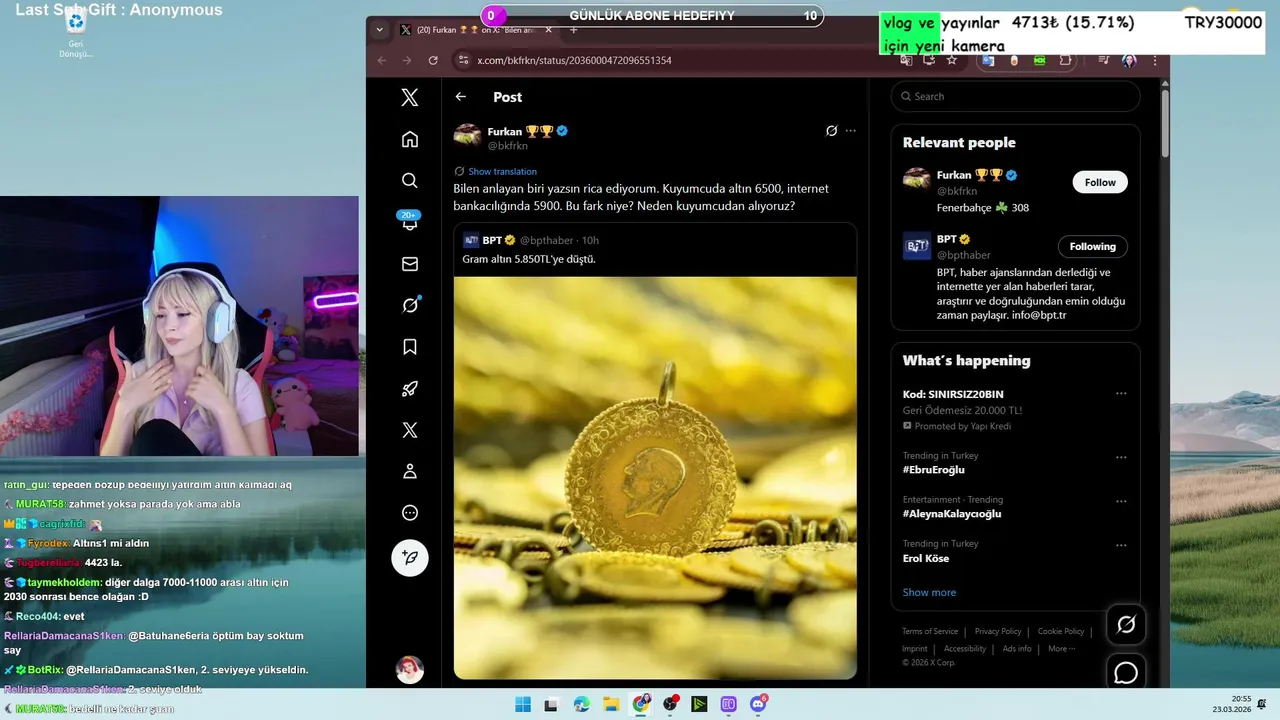
Task: Open more options for #AleynaKalaycıoğlu trend
Action: (x=1121, y=501)
